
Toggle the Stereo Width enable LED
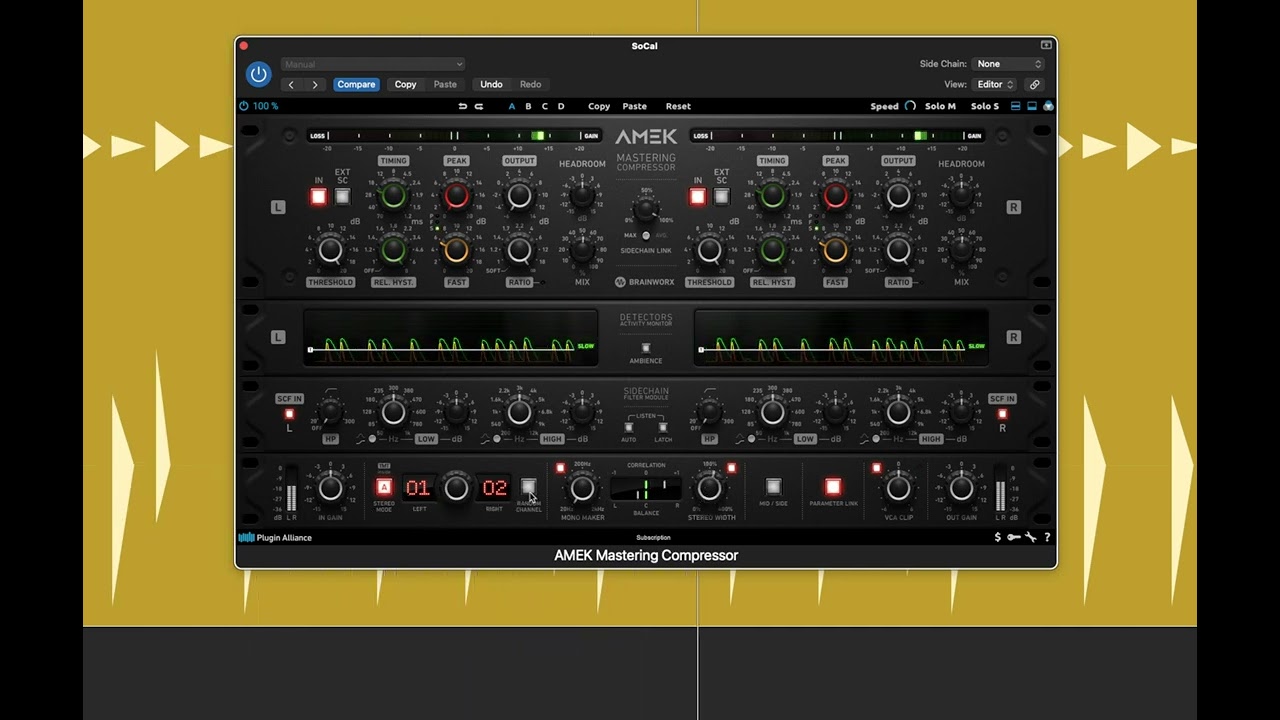pos(731,467)
